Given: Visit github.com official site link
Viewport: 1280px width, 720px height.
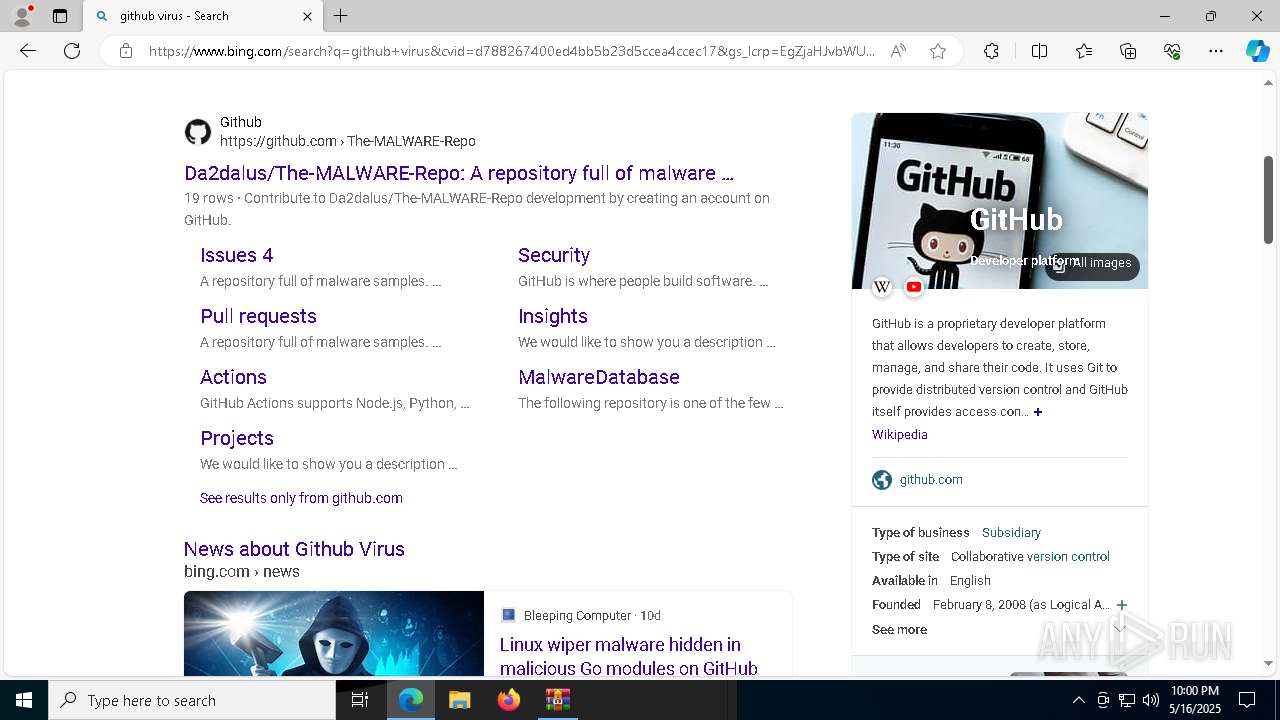Looking at the screenshot, I should (x=931, y=480).
